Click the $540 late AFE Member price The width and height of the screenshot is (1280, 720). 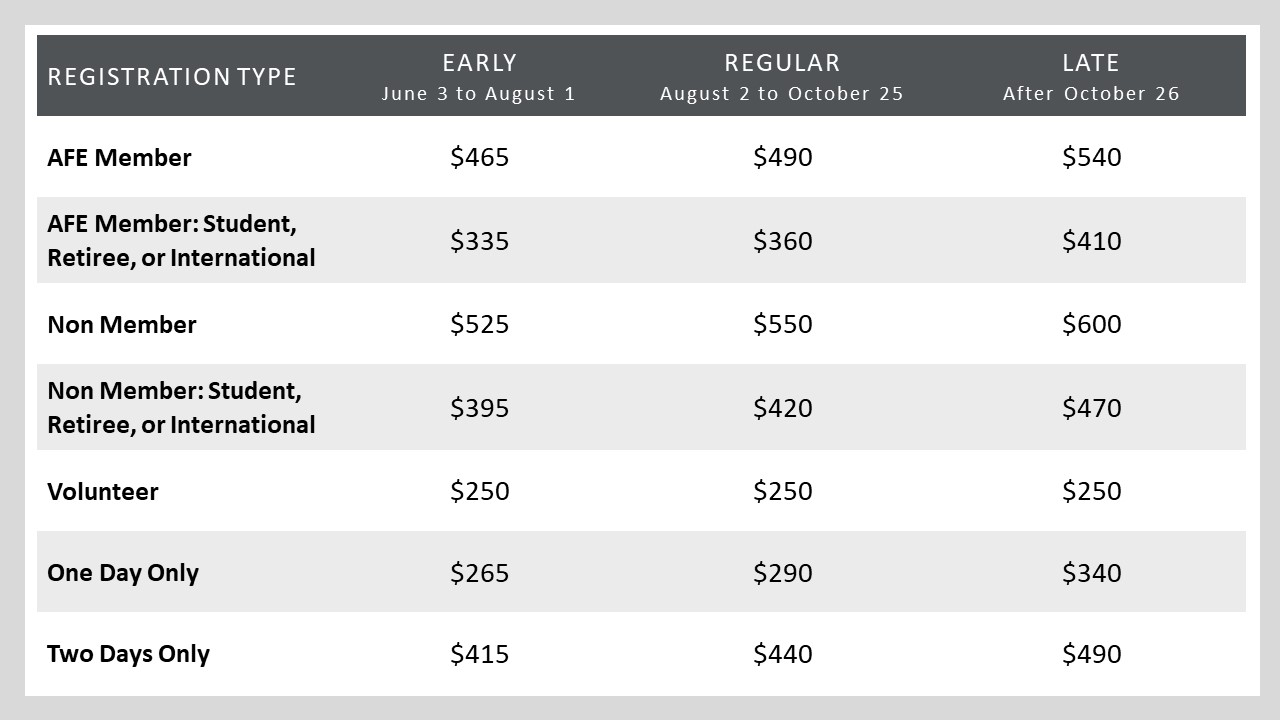(1092, 158)
